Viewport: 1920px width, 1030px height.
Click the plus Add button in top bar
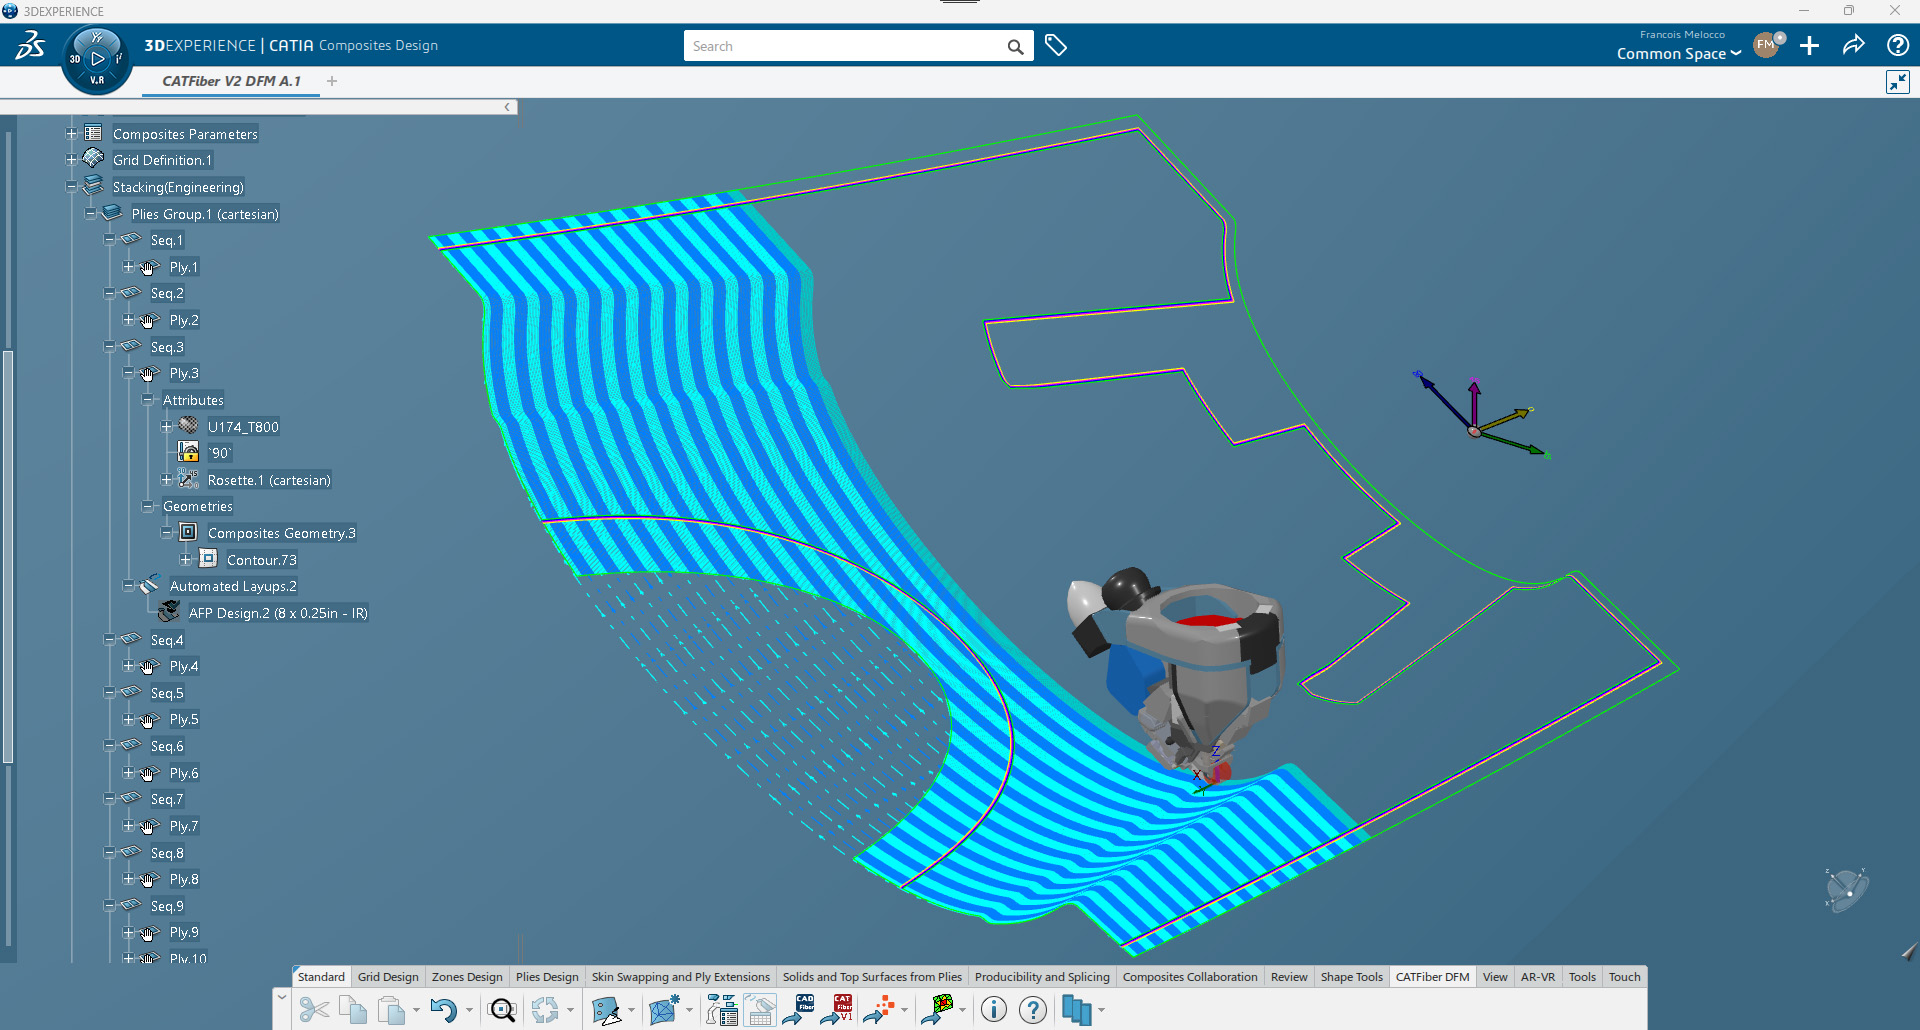click(1809, 46)
